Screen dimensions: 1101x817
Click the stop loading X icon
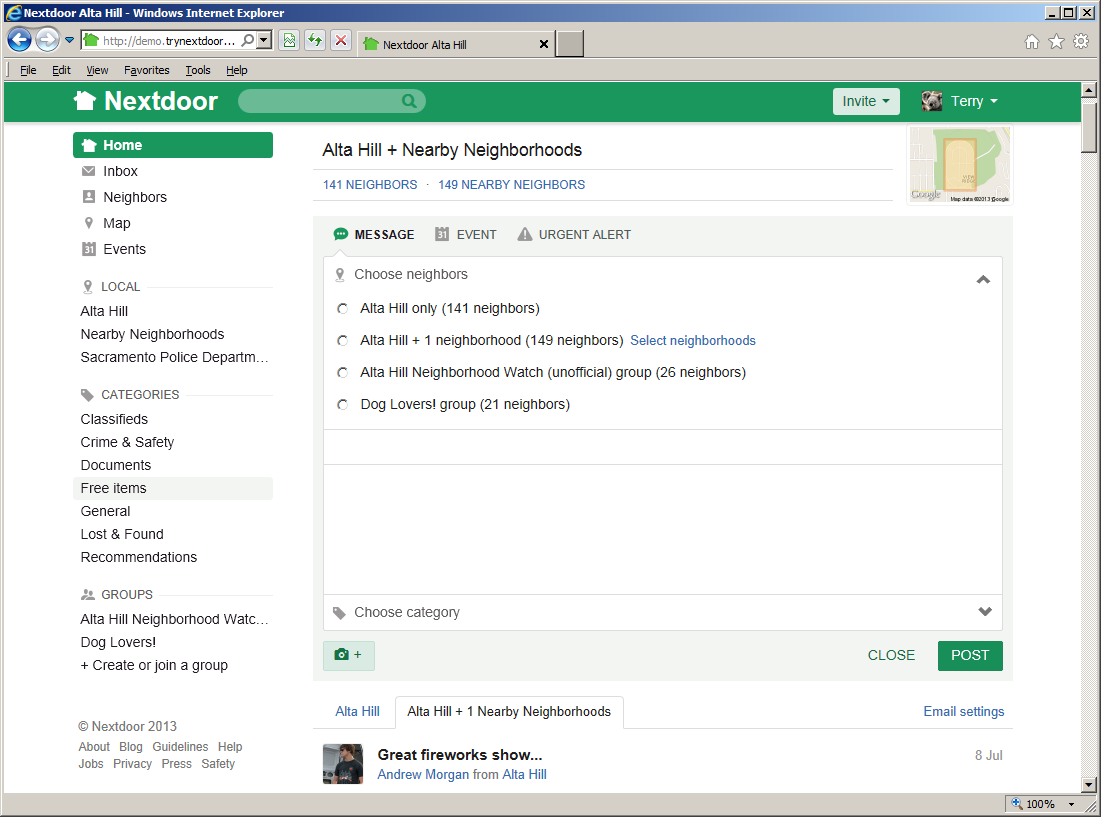pos(340,40)
